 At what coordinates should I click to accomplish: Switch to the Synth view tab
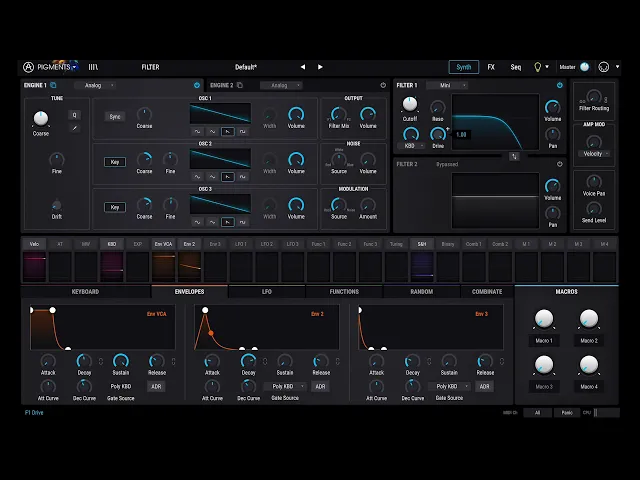[464, 67]
